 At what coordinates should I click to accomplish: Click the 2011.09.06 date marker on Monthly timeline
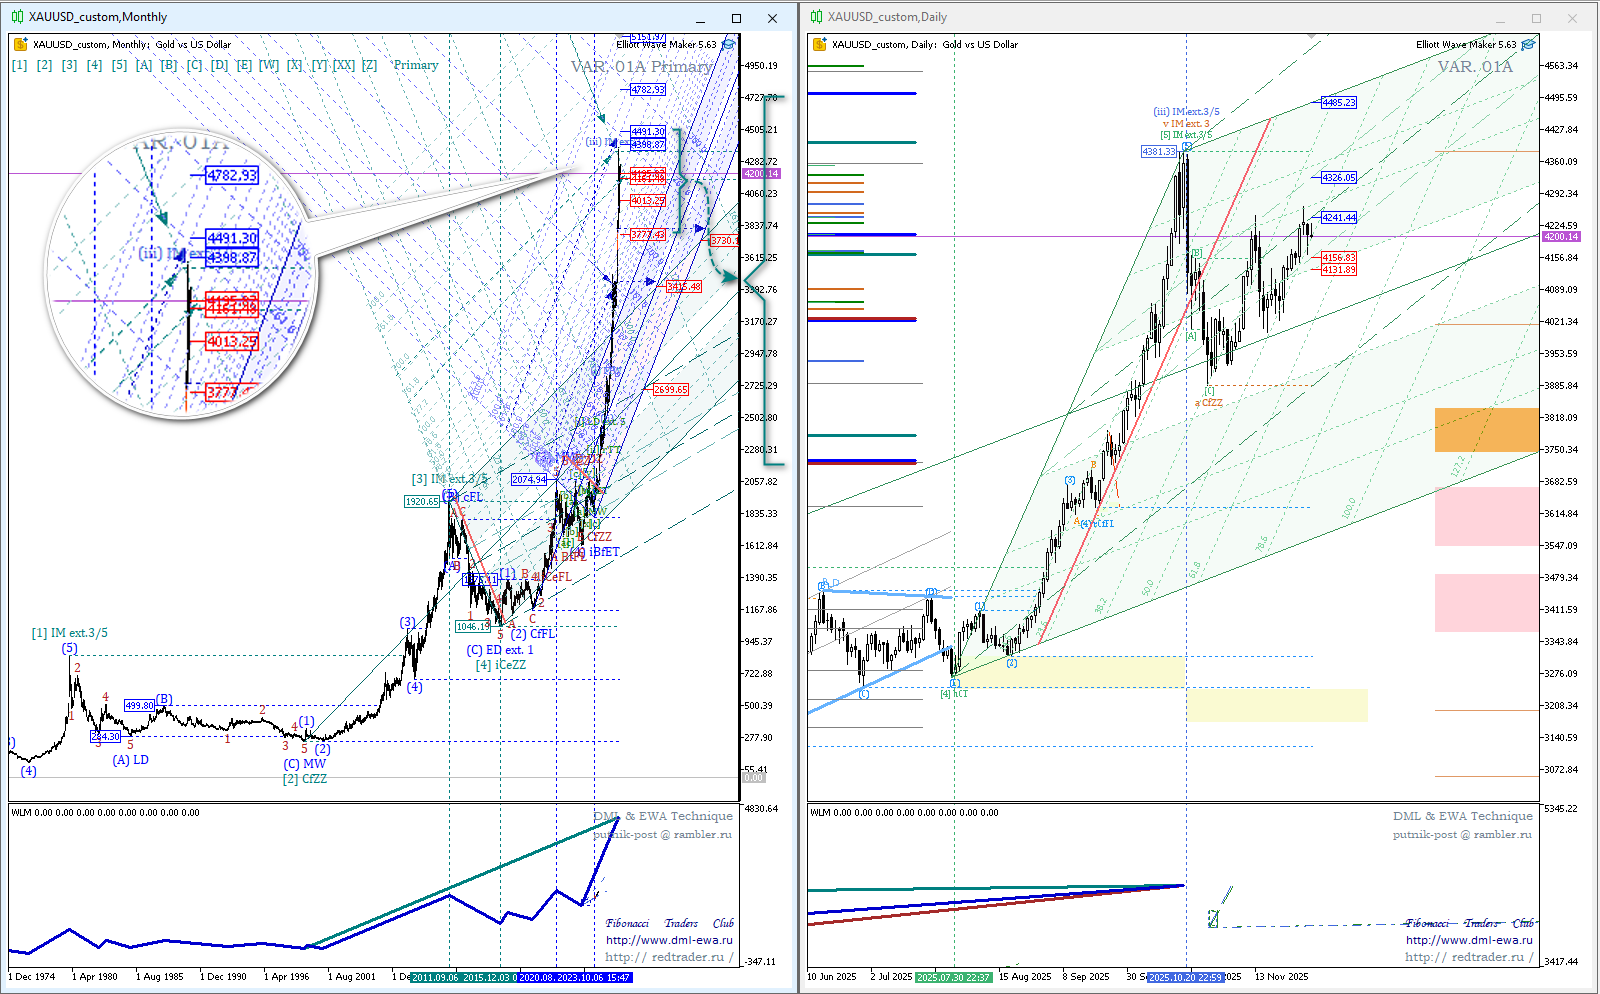pyautogui.click(x=436, y=977)
